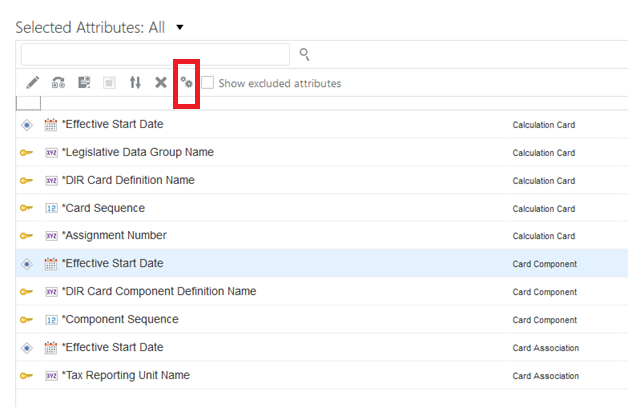This screenshot has width=628, height=407.
Task: Click the search magnifier icon
Action: pos(305,54)
